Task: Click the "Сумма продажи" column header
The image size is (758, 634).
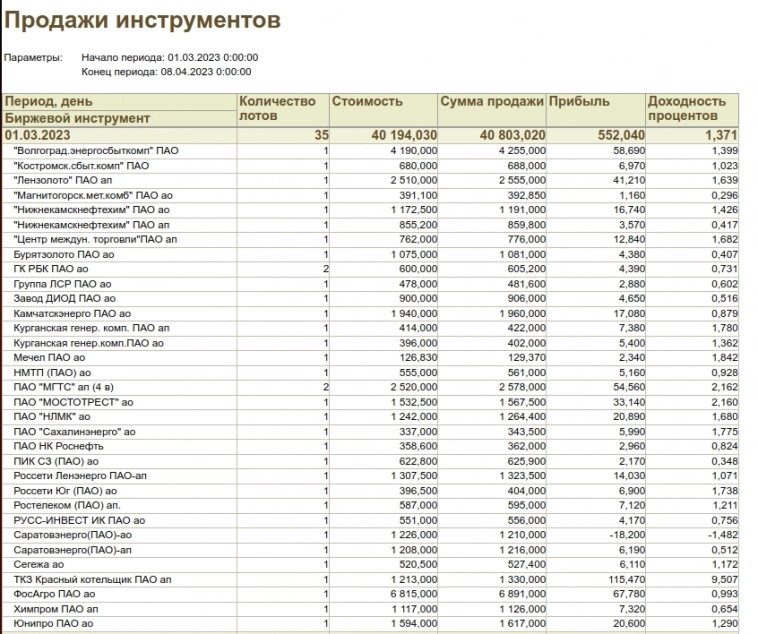Action: [491, 102]
